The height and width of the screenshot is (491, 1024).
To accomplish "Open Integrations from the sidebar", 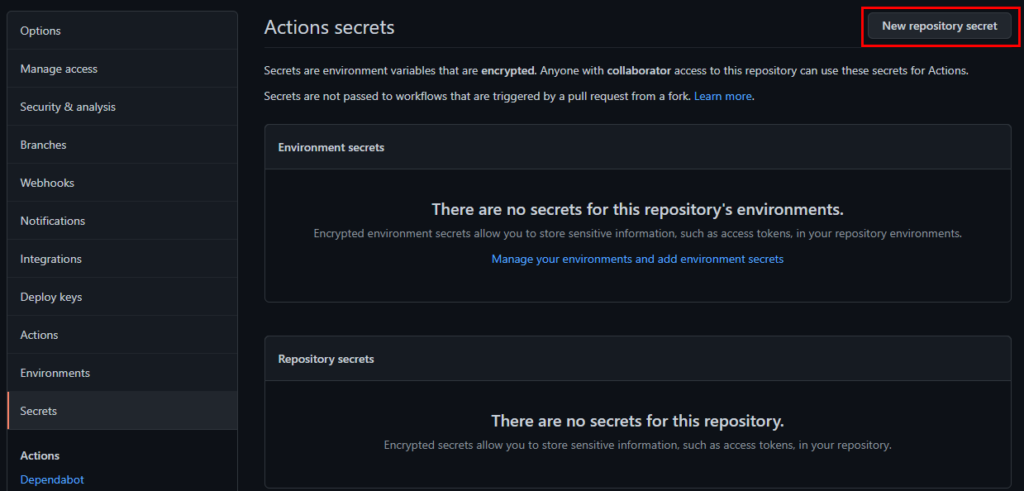I will (x=51, y=259).
